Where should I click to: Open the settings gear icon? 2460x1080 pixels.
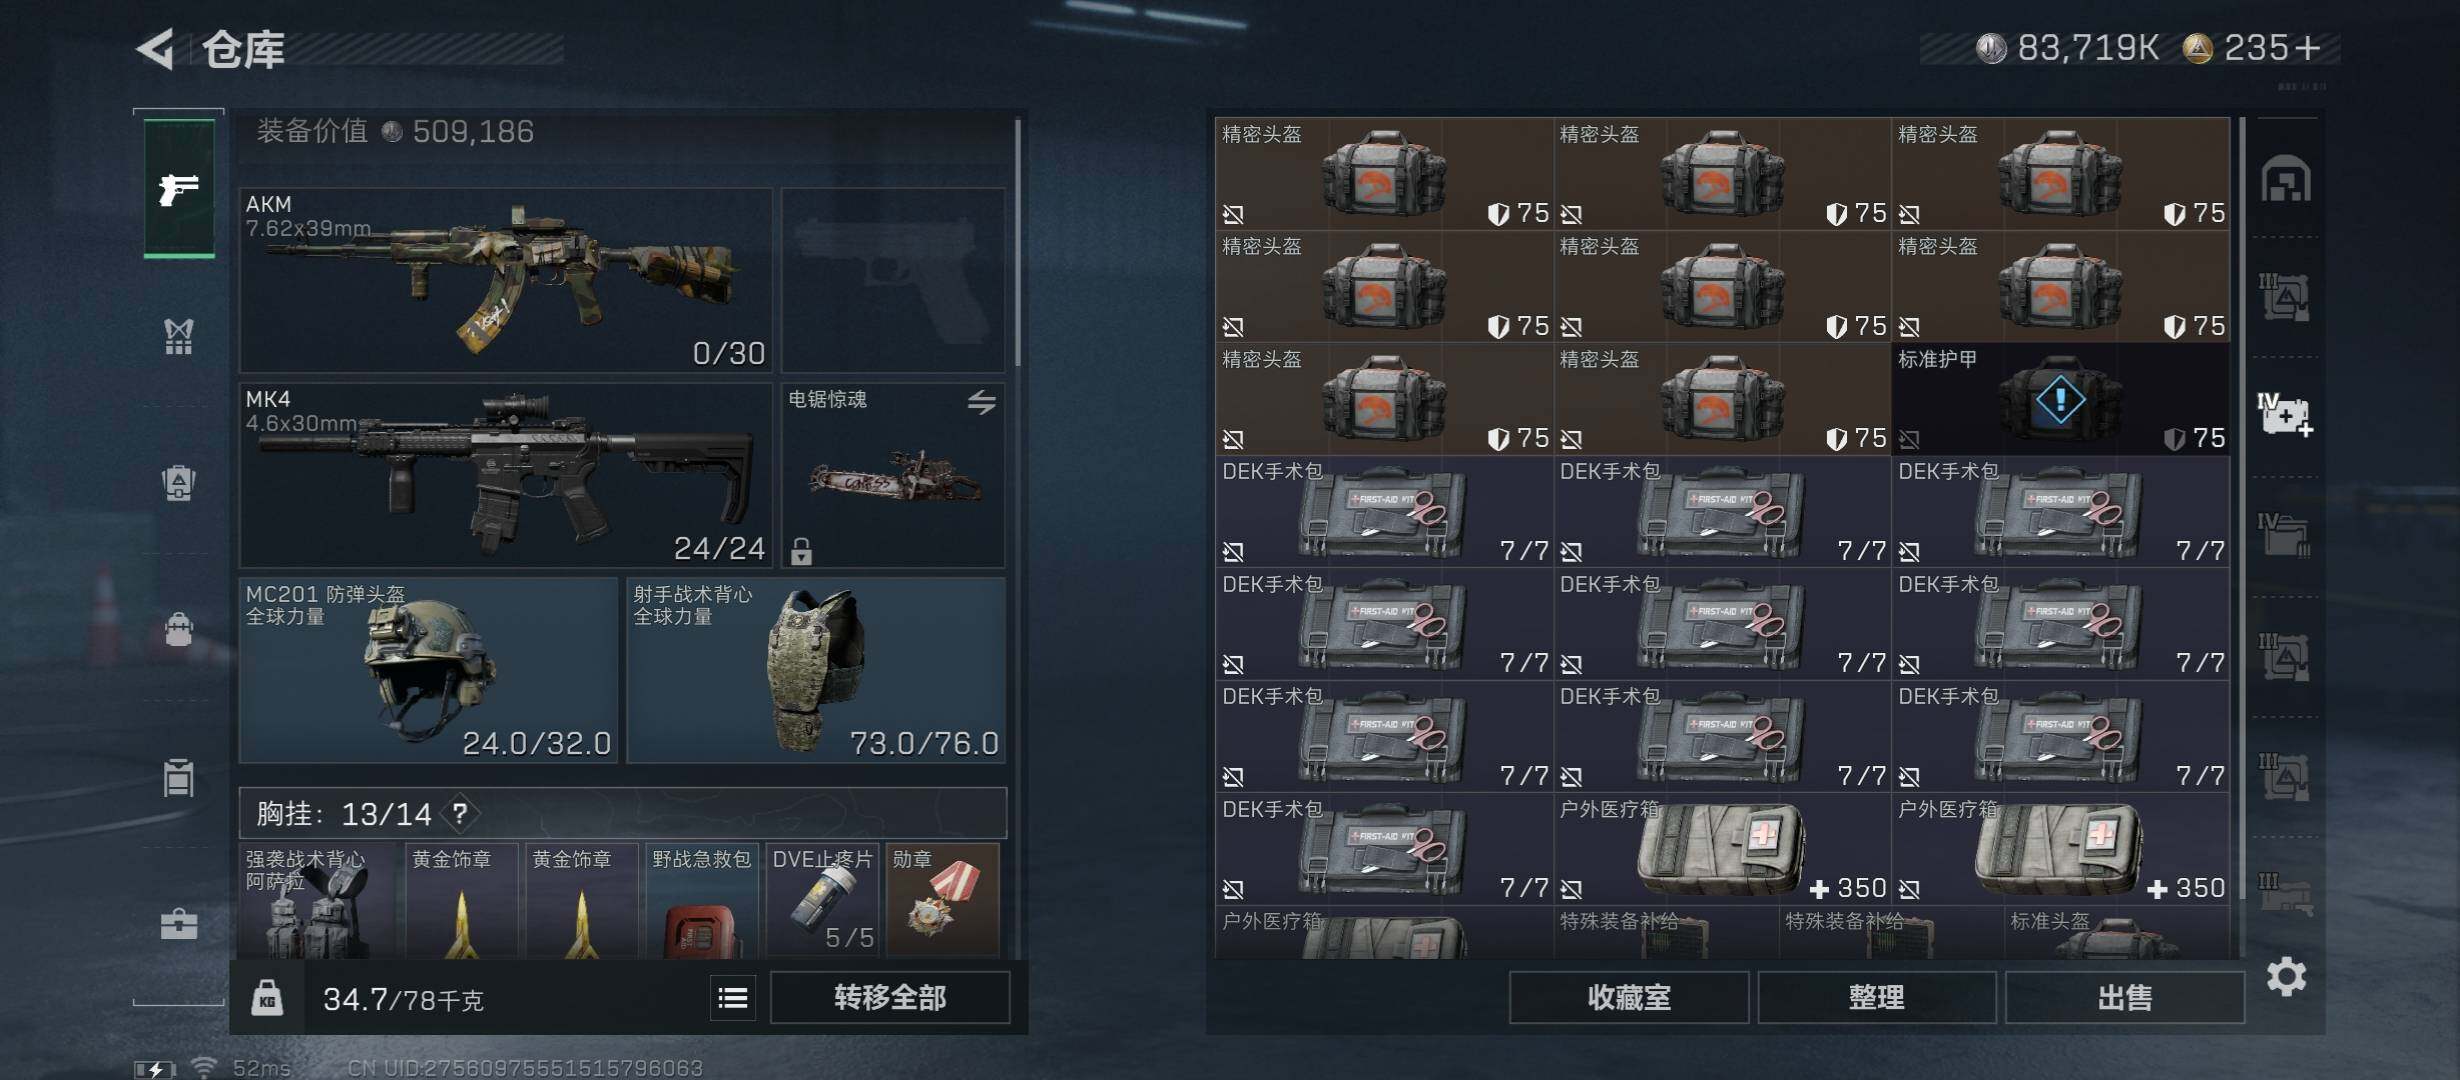(x=2286, y=976)
